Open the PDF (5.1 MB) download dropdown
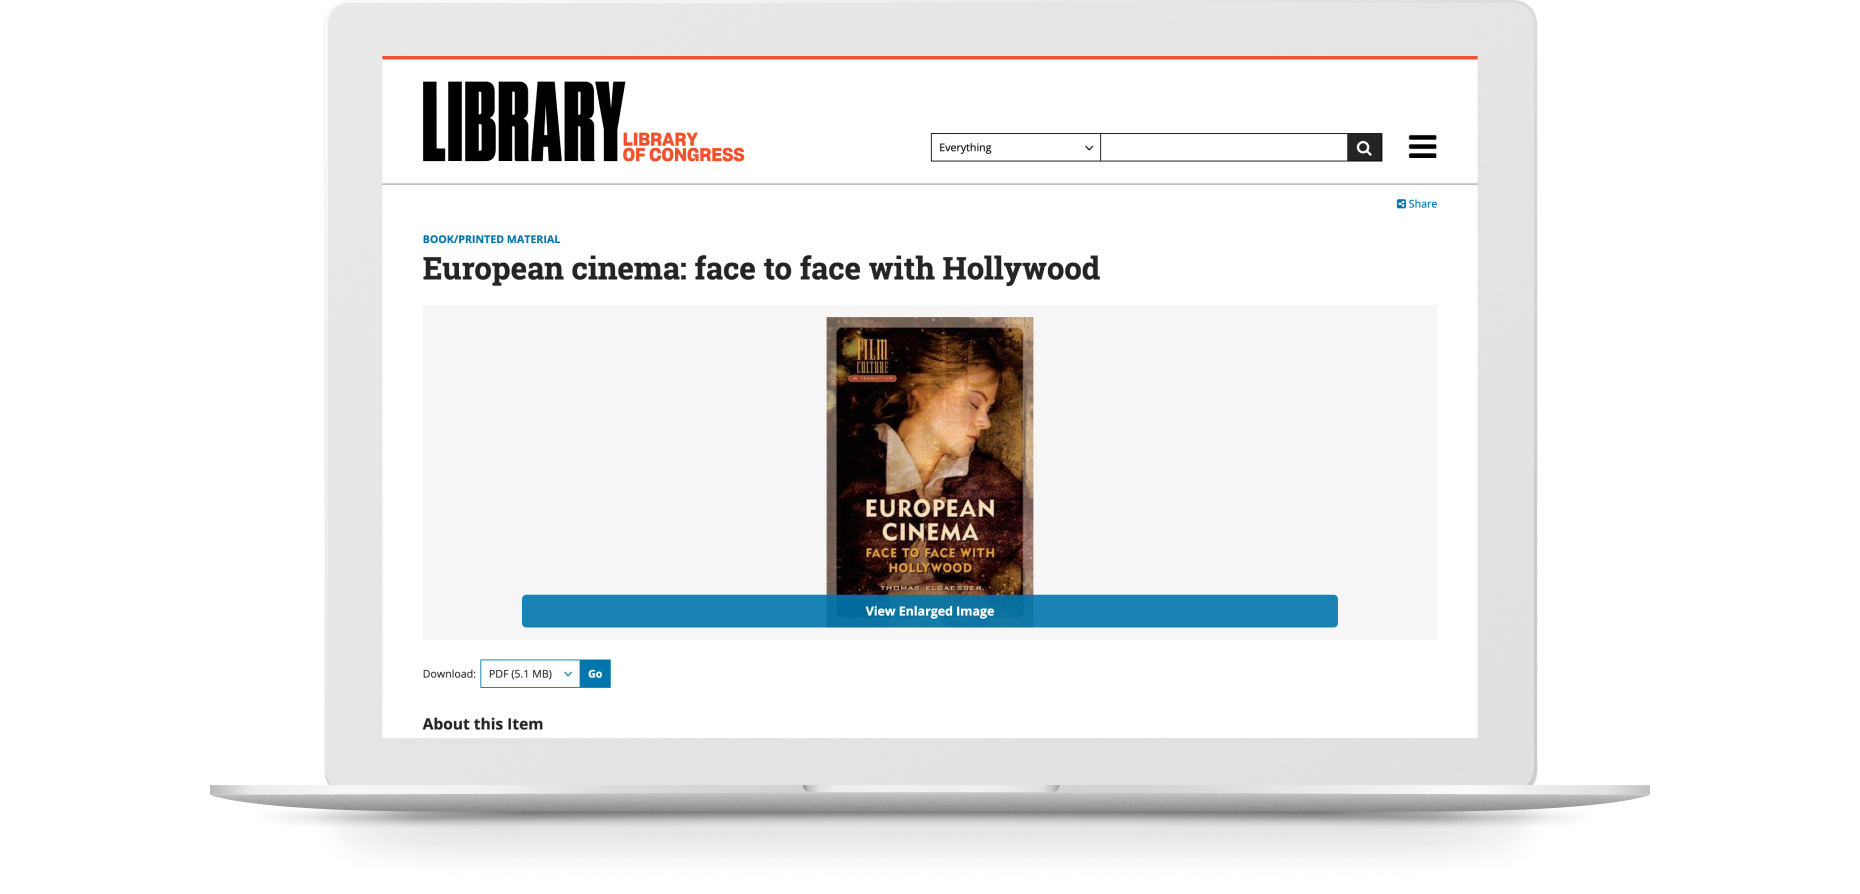 click(530, 674)
